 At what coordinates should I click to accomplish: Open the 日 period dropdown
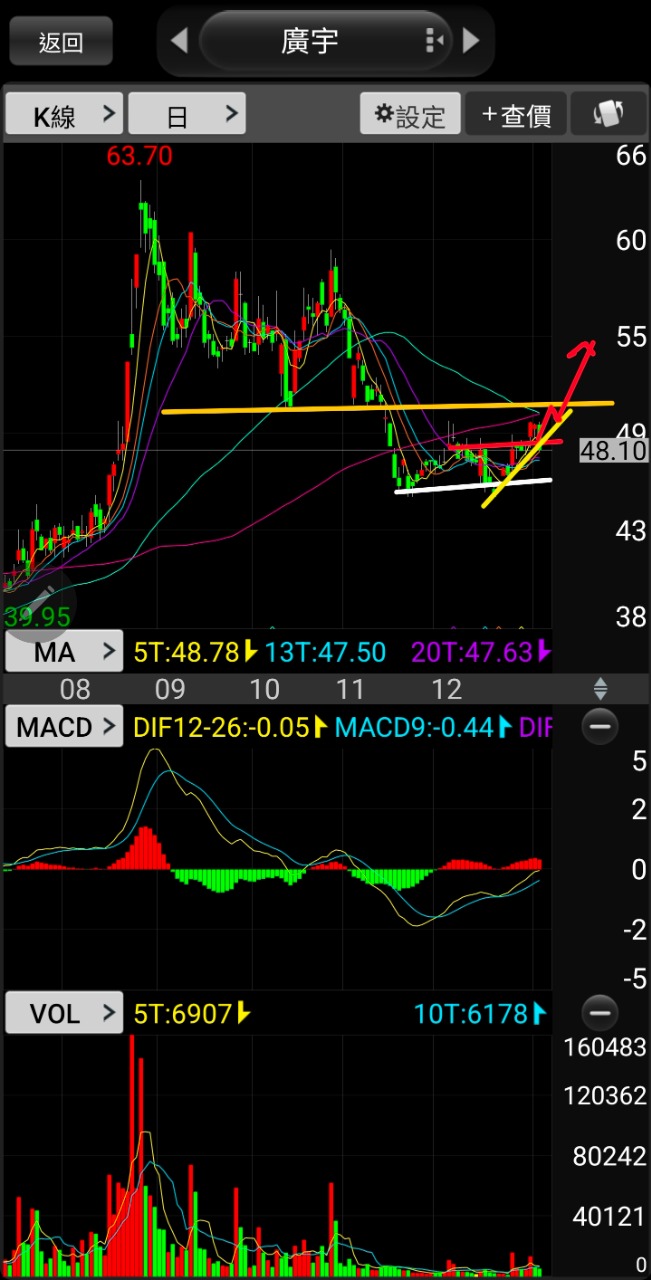[x=187, y=114]
